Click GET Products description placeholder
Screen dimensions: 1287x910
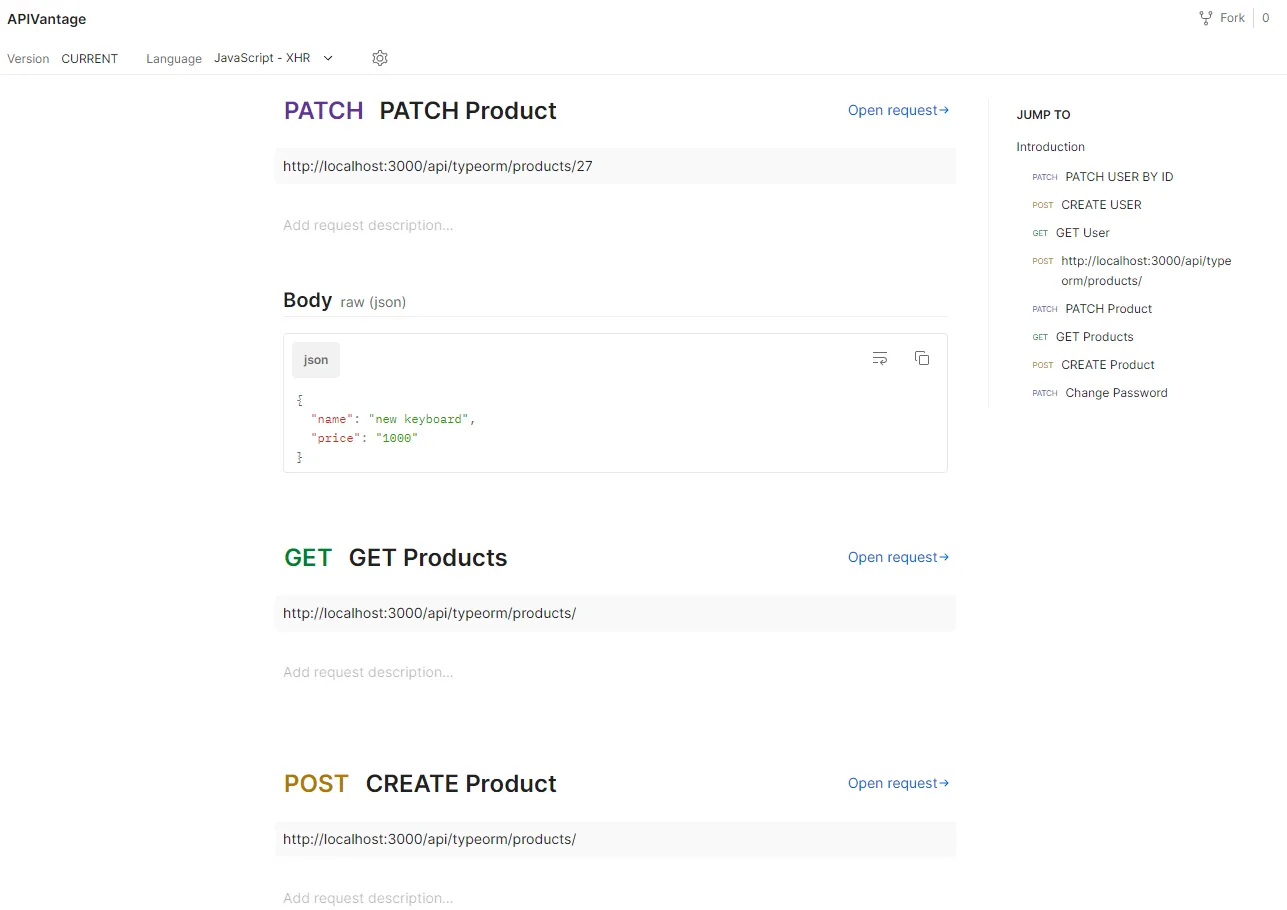pyautogui.click(x=368, y=672)
